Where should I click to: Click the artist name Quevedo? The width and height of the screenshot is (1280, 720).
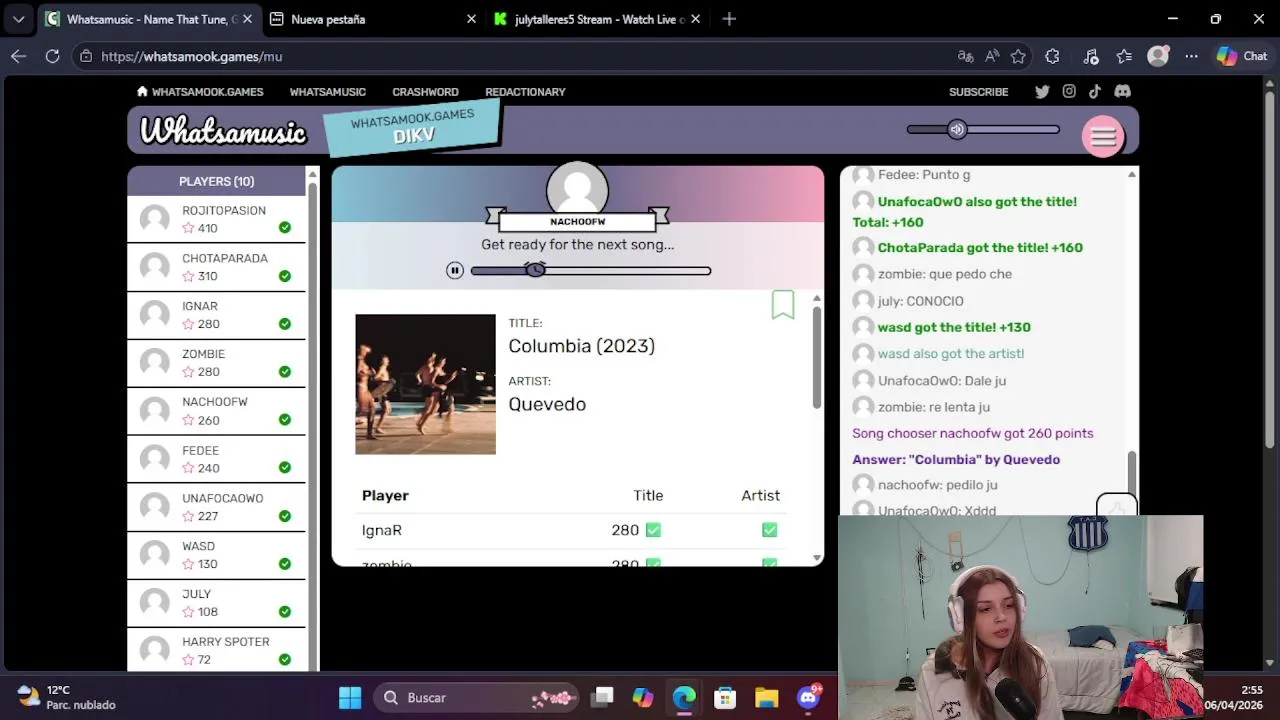click(547, 404)
